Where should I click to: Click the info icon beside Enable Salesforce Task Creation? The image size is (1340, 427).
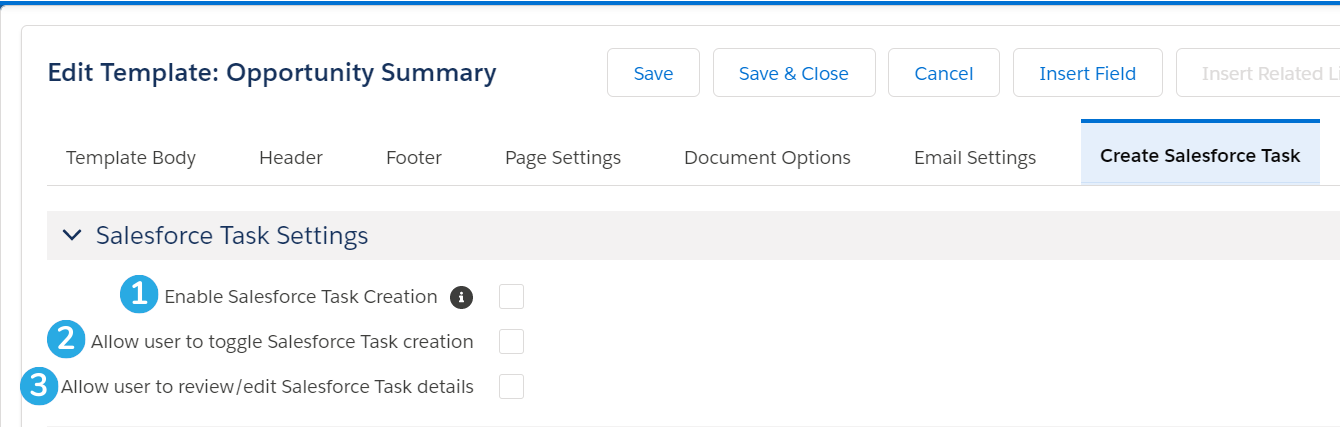(461, 297)
